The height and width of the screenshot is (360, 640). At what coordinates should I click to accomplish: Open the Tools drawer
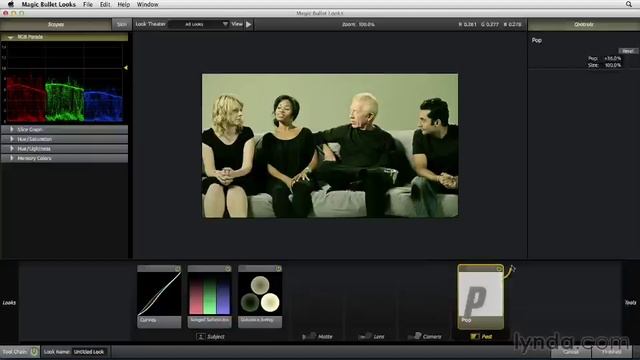pos(630,302)
